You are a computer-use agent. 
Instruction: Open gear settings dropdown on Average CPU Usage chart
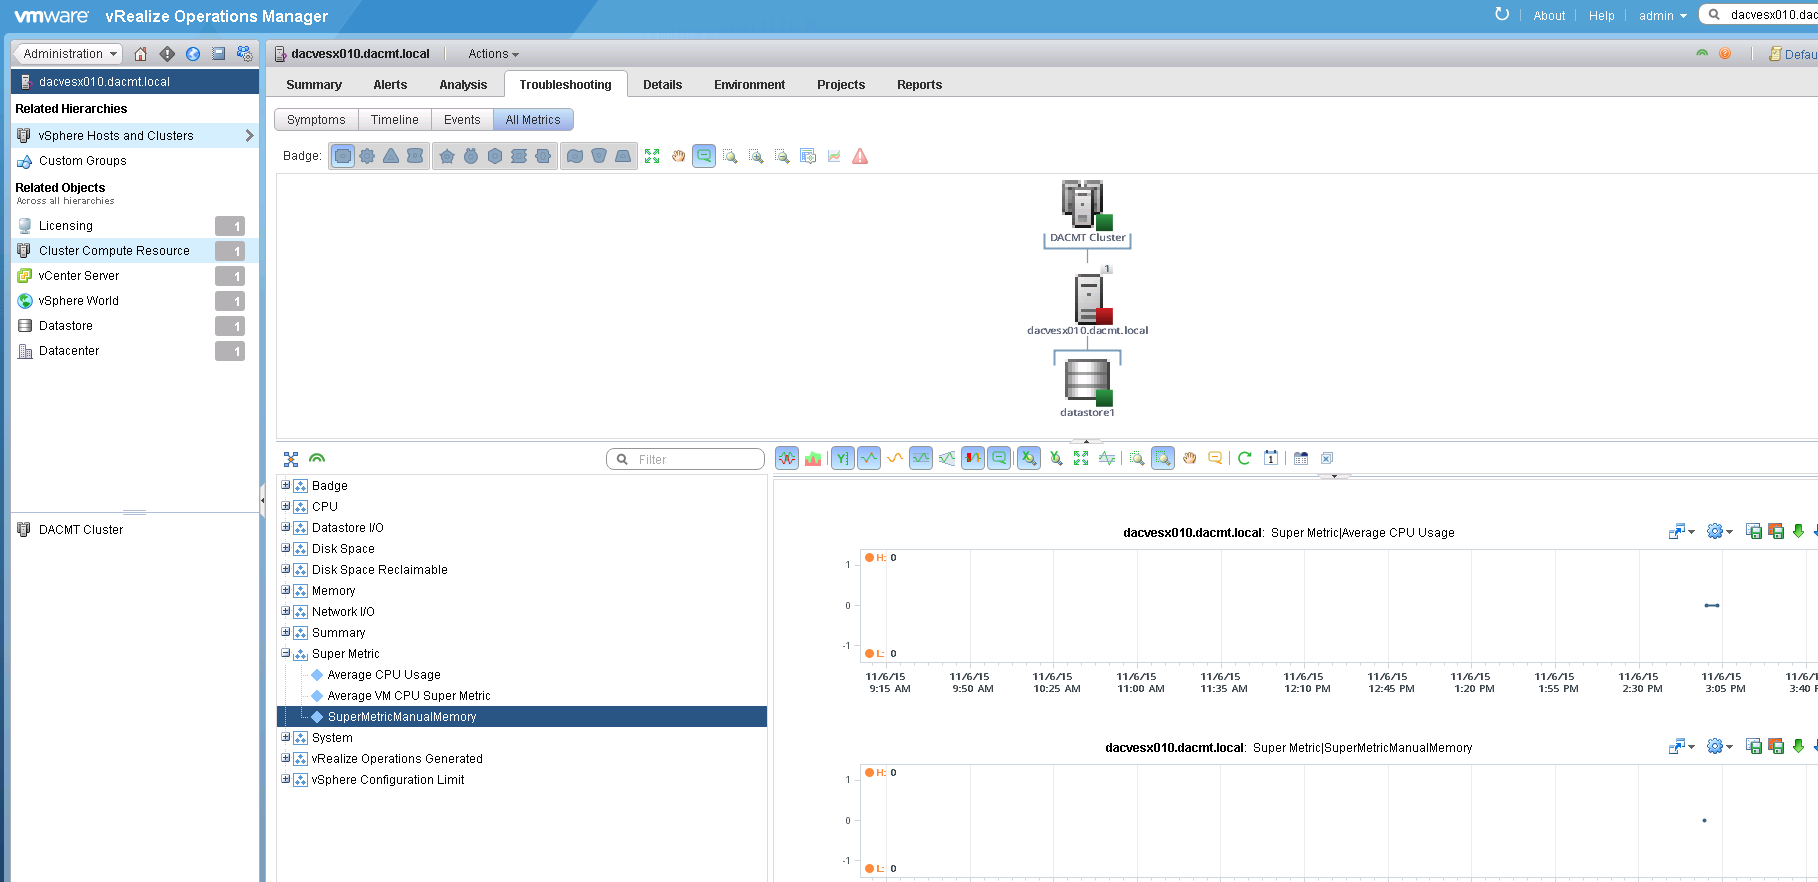point(1719,531)
